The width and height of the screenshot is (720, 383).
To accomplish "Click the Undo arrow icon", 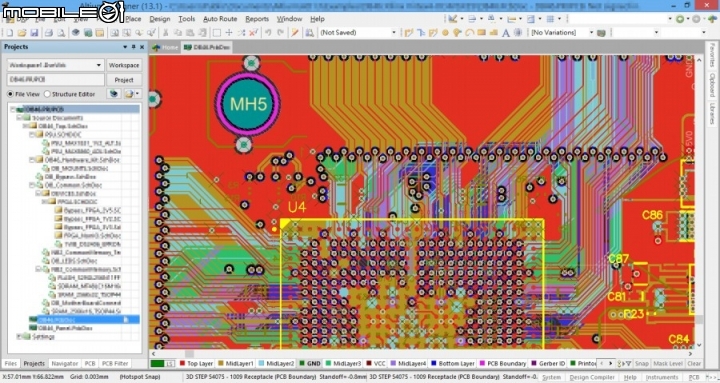I will (268, 33).
